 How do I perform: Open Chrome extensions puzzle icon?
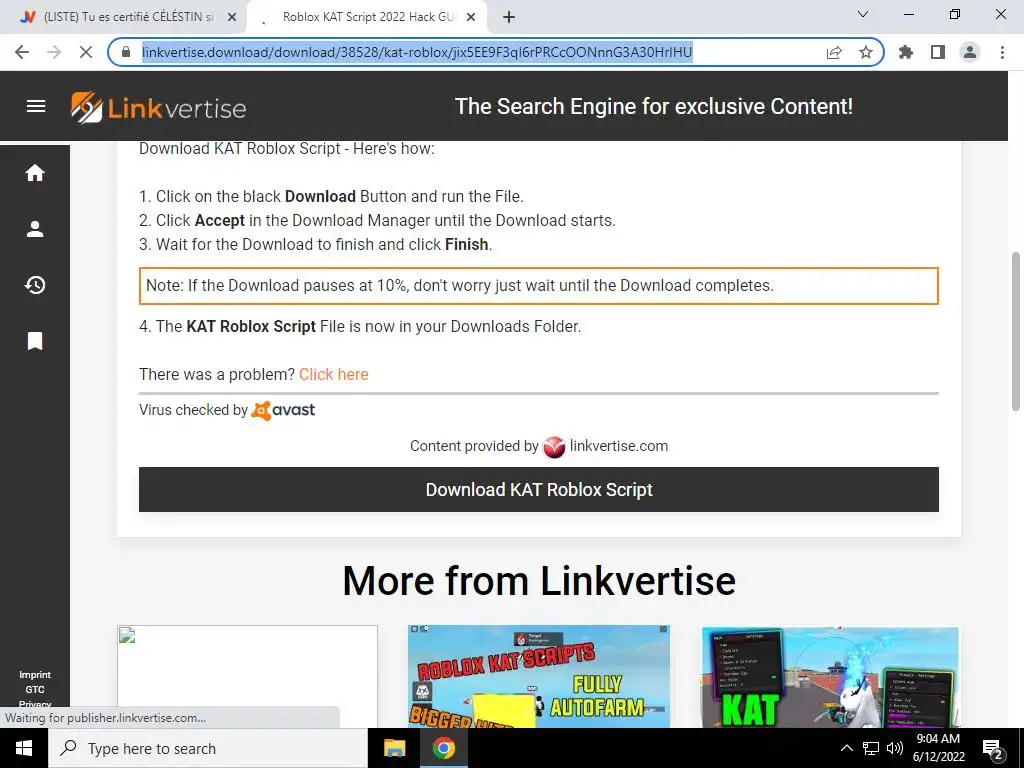(906, 52)
